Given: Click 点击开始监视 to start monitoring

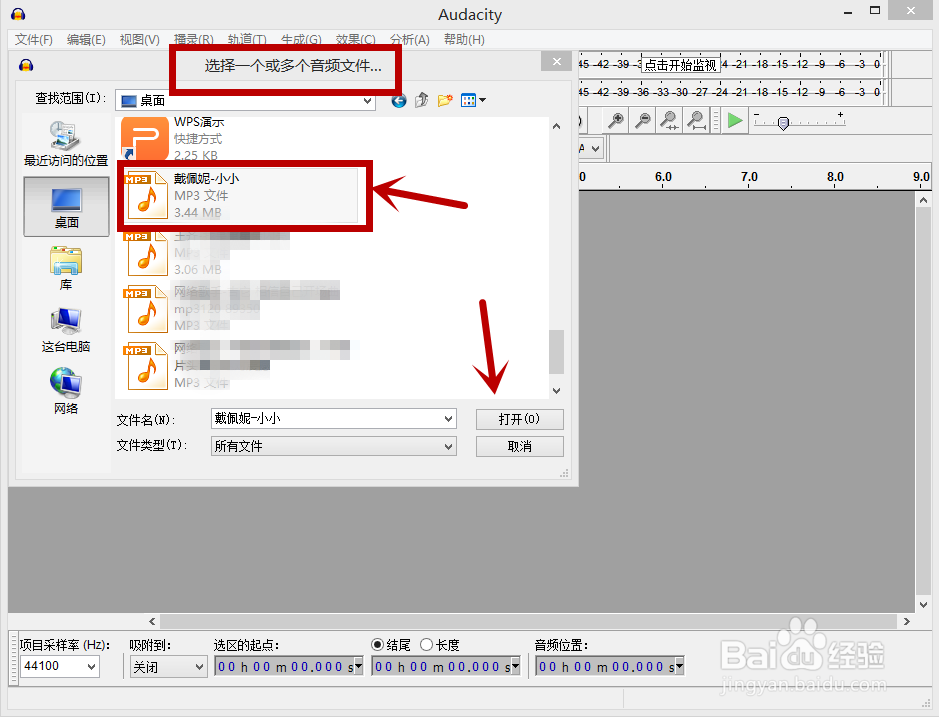Looking at the screenshot, I should click(x=680, y=65).
